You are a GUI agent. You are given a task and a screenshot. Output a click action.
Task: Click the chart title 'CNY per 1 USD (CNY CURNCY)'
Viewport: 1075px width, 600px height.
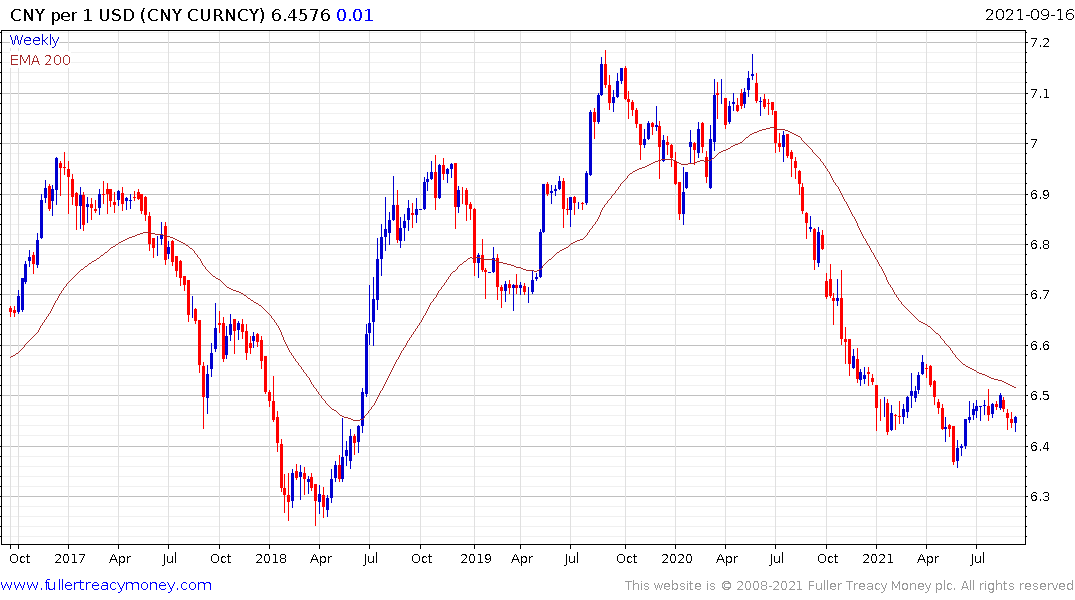(x=137, y=15)
